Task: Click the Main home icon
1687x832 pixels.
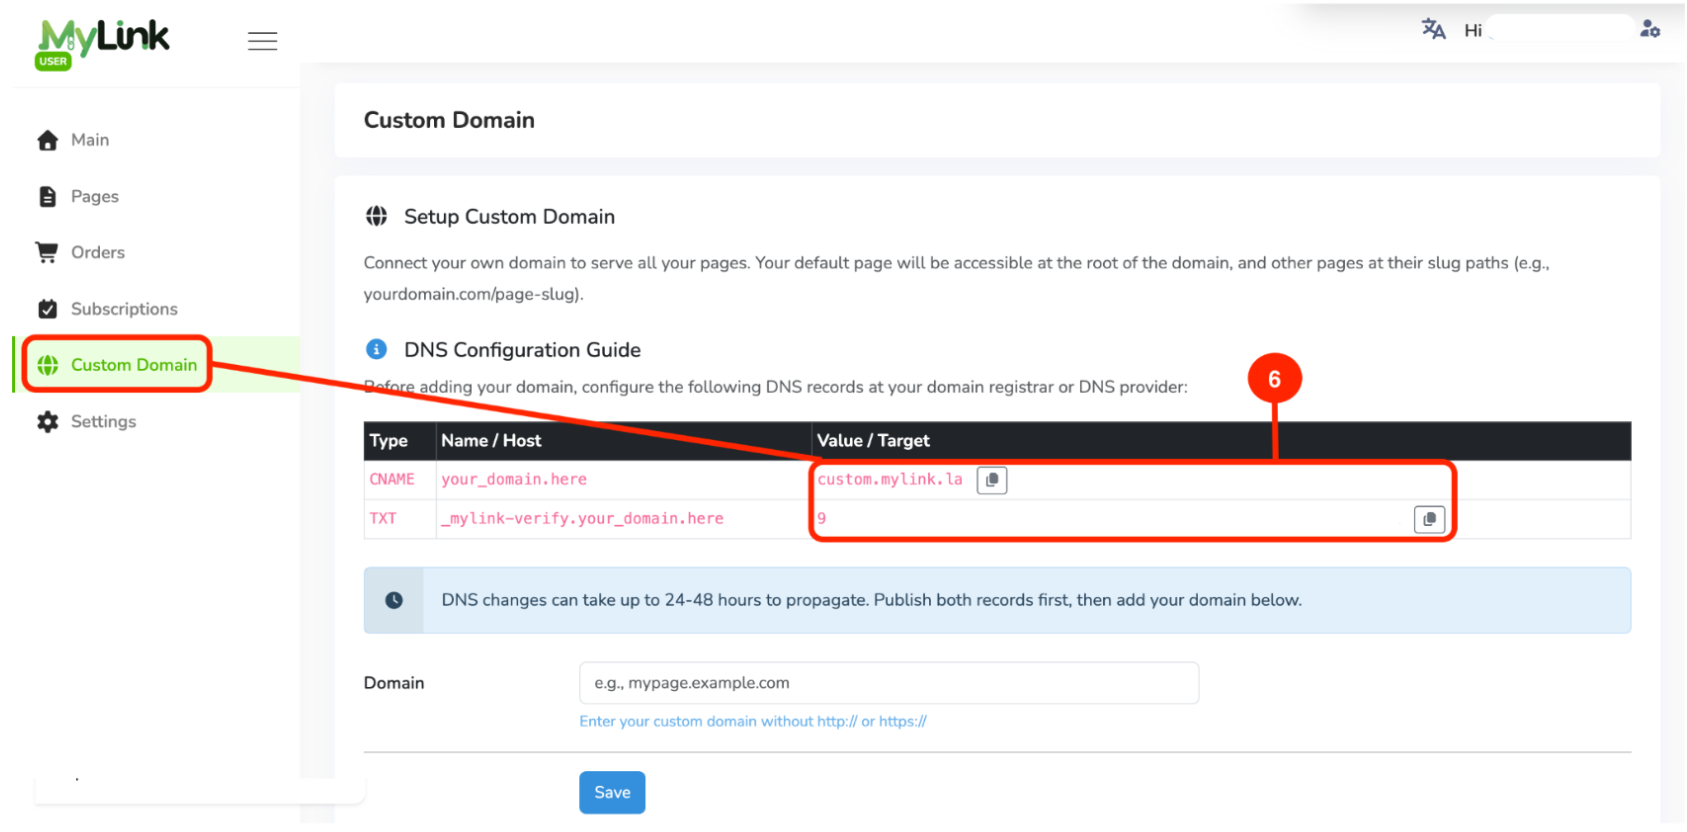Action: [x=47, y=140]
